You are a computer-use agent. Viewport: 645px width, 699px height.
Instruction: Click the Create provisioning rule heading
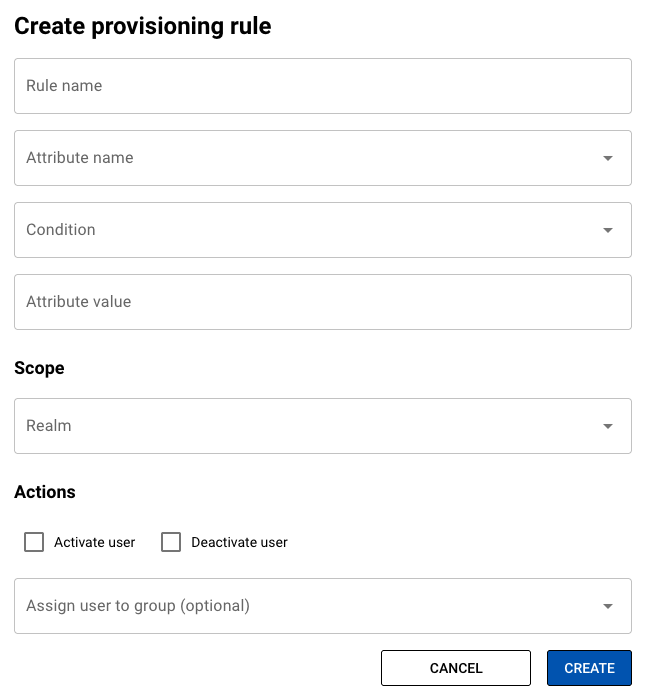tap(143, 26)
